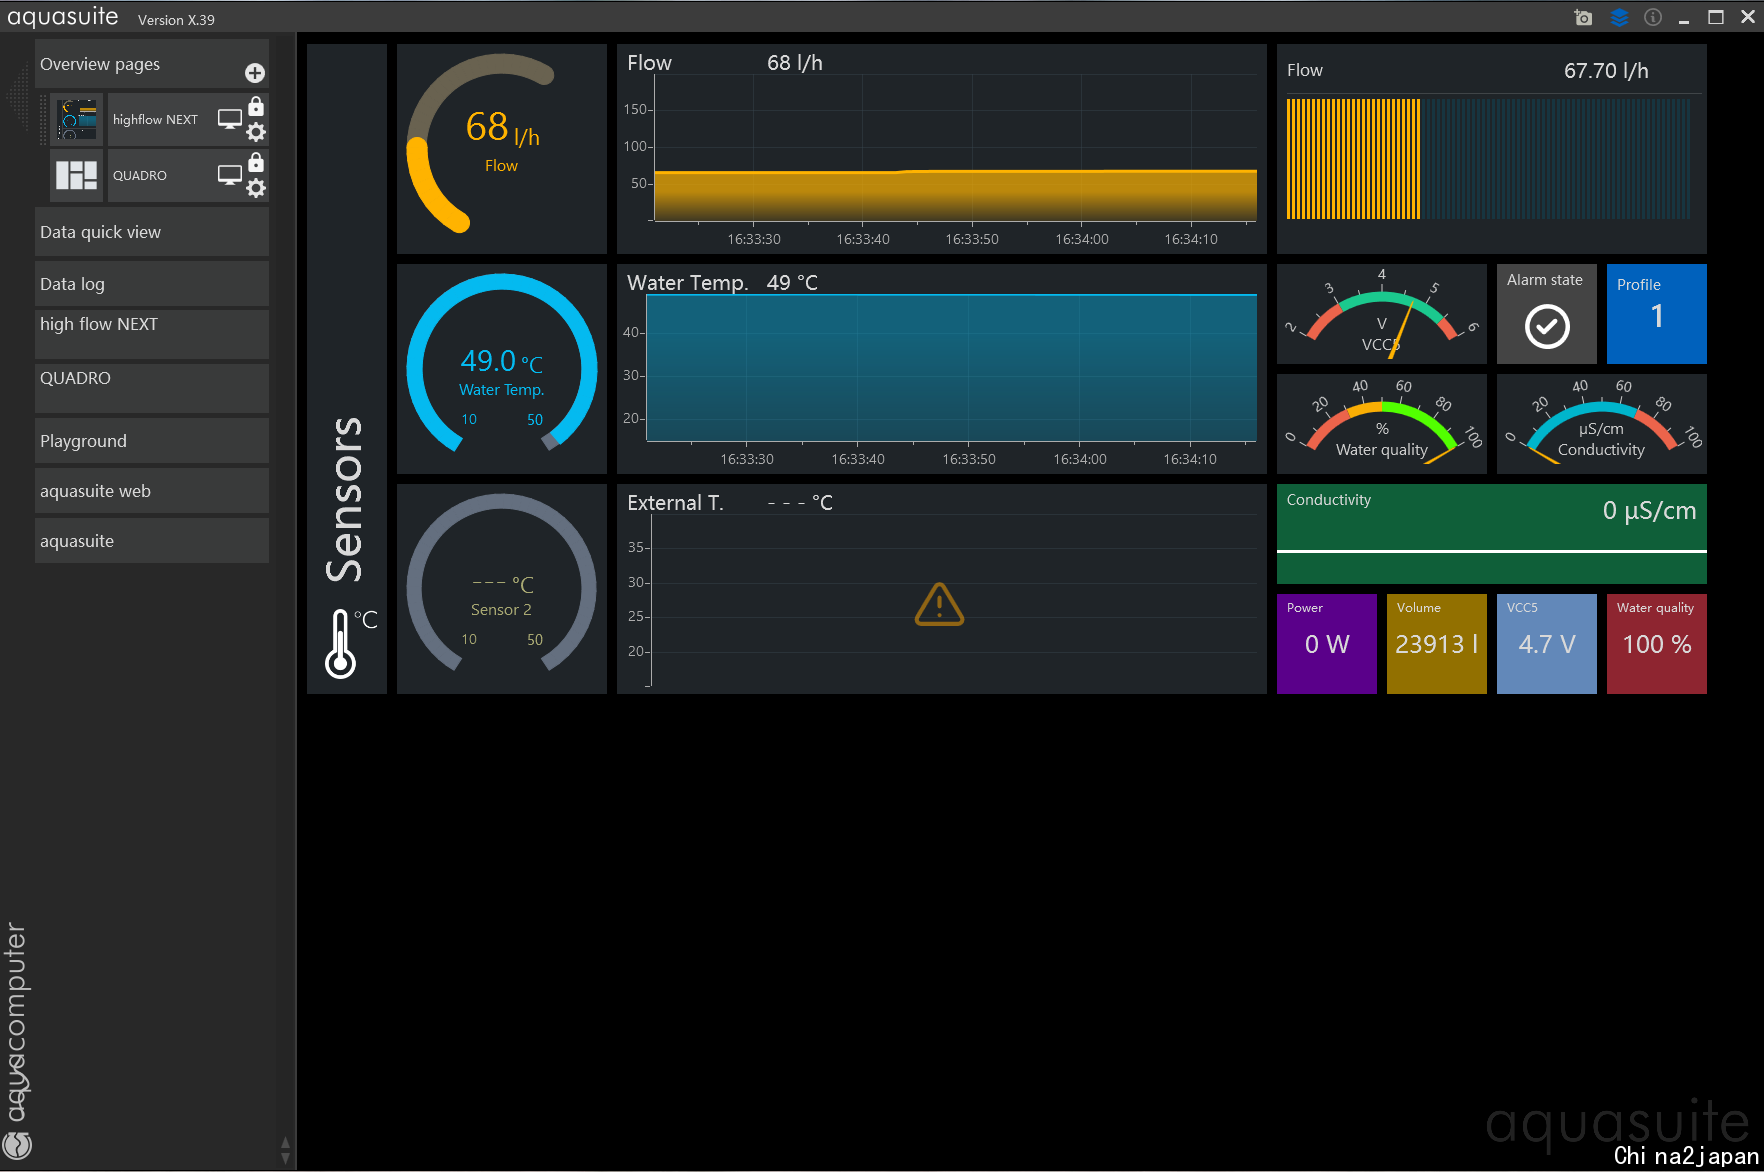Screen dimensions: 1764x1172
Task: Expand the Data log section
Action: click(152, 284)
